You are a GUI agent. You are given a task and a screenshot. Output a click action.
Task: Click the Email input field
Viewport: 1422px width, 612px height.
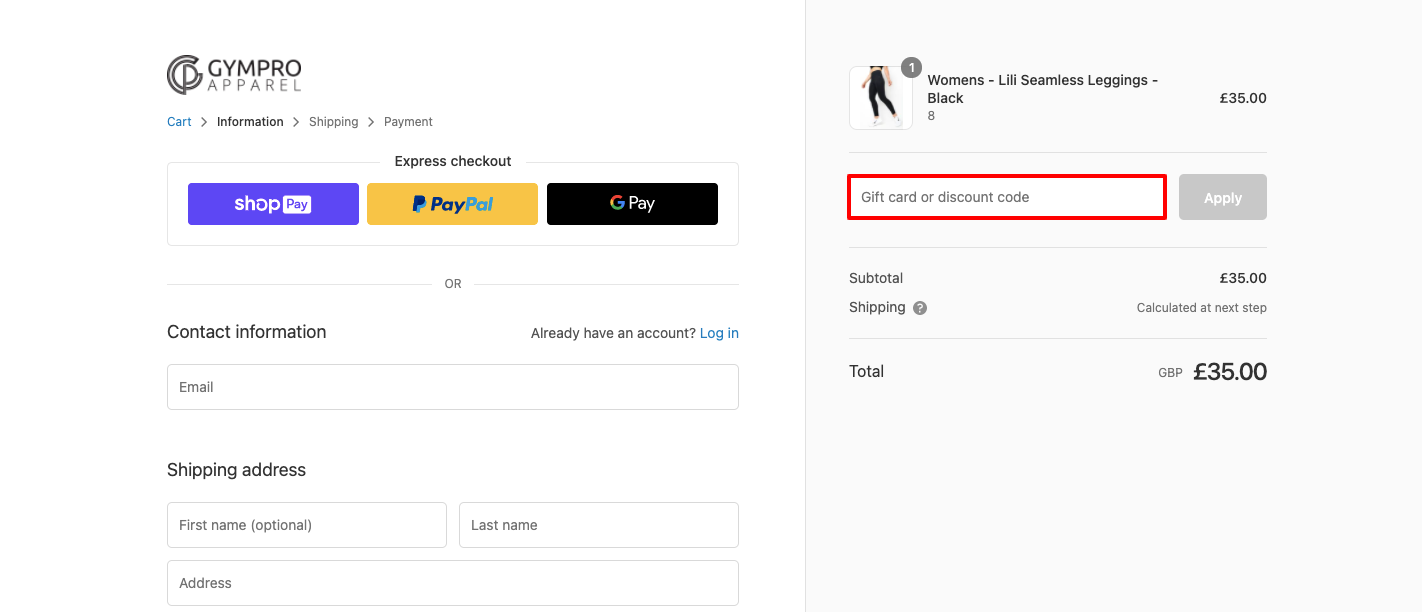click(452, 387)
